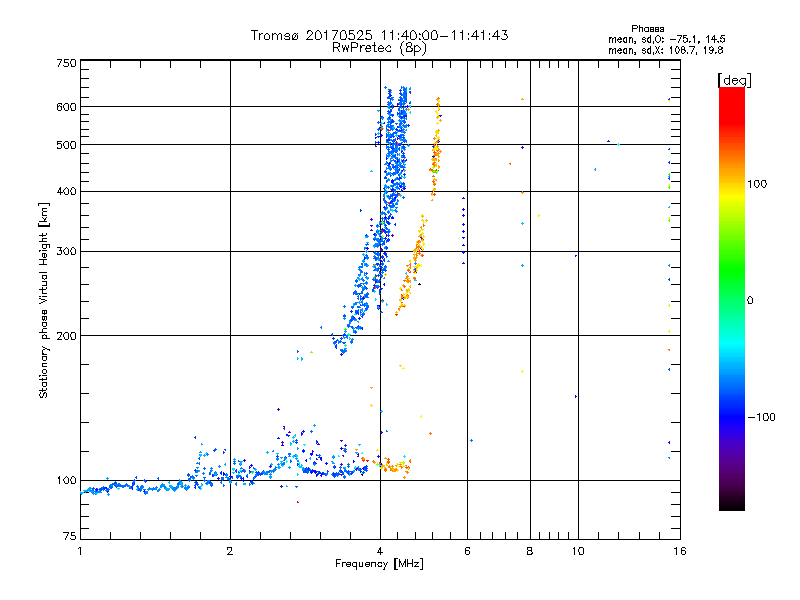
Task: Click the vertical purple dot column at 6 MHz
Action: pos(463,231)
